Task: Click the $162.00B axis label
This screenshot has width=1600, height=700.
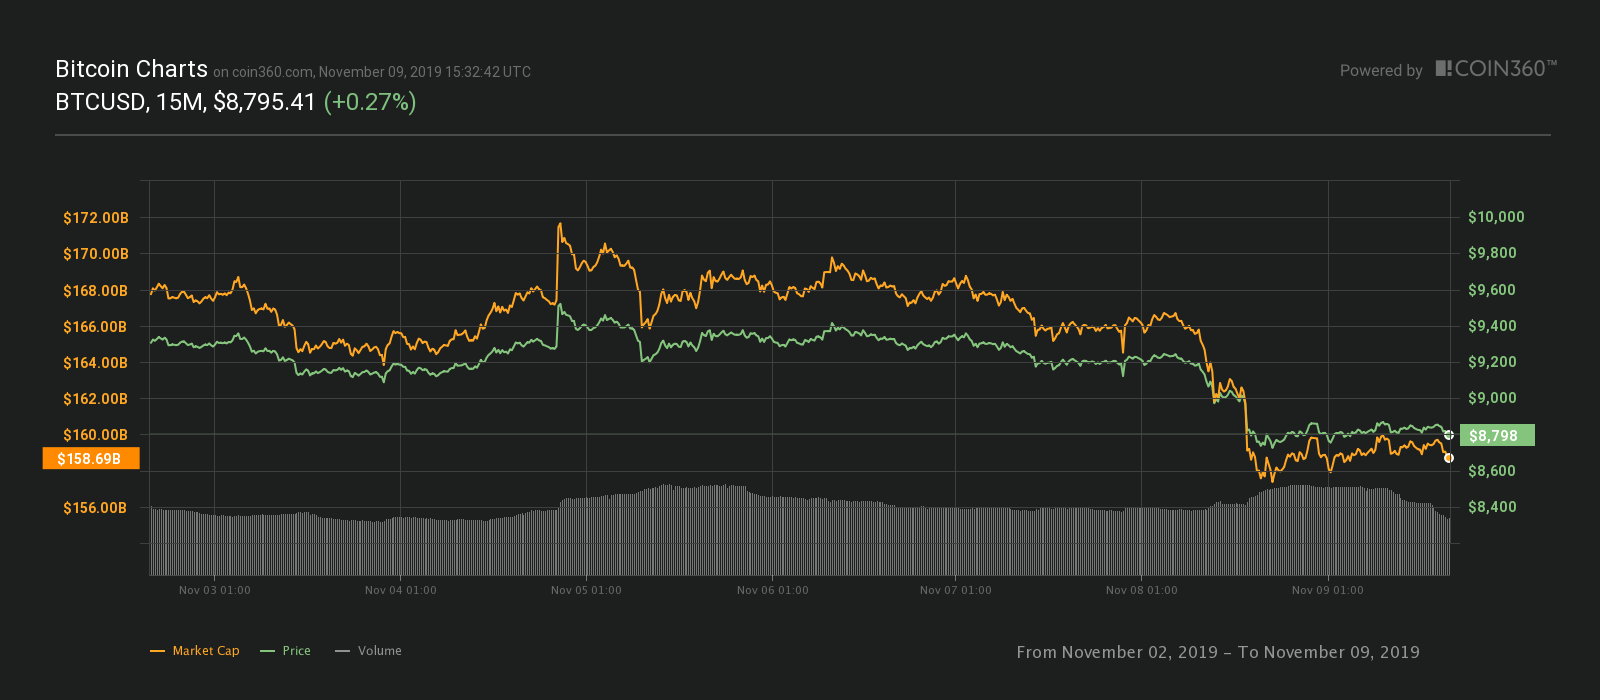Action: 96,399
